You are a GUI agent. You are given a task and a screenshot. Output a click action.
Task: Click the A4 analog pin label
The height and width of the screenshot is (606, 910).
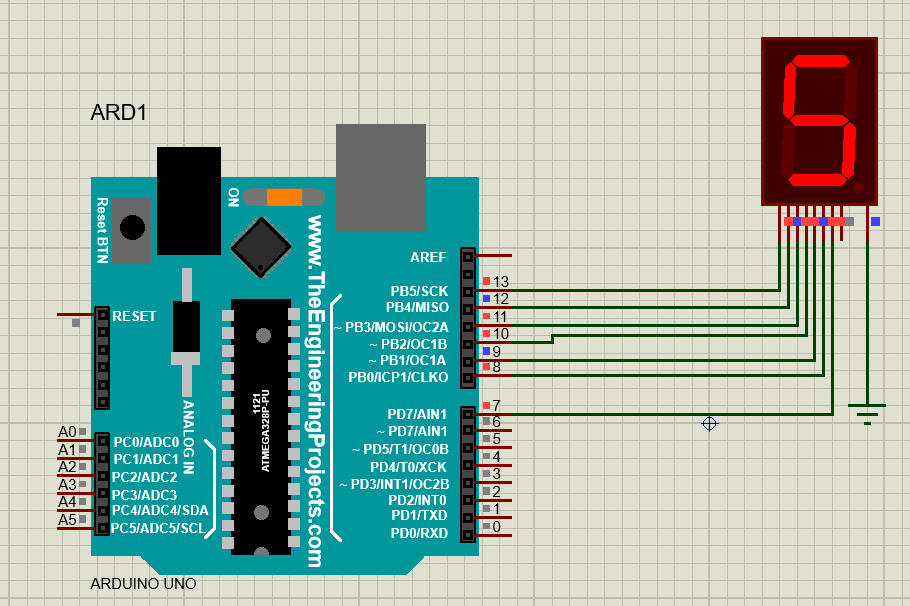pyautogui.click(x=67, y=502)
